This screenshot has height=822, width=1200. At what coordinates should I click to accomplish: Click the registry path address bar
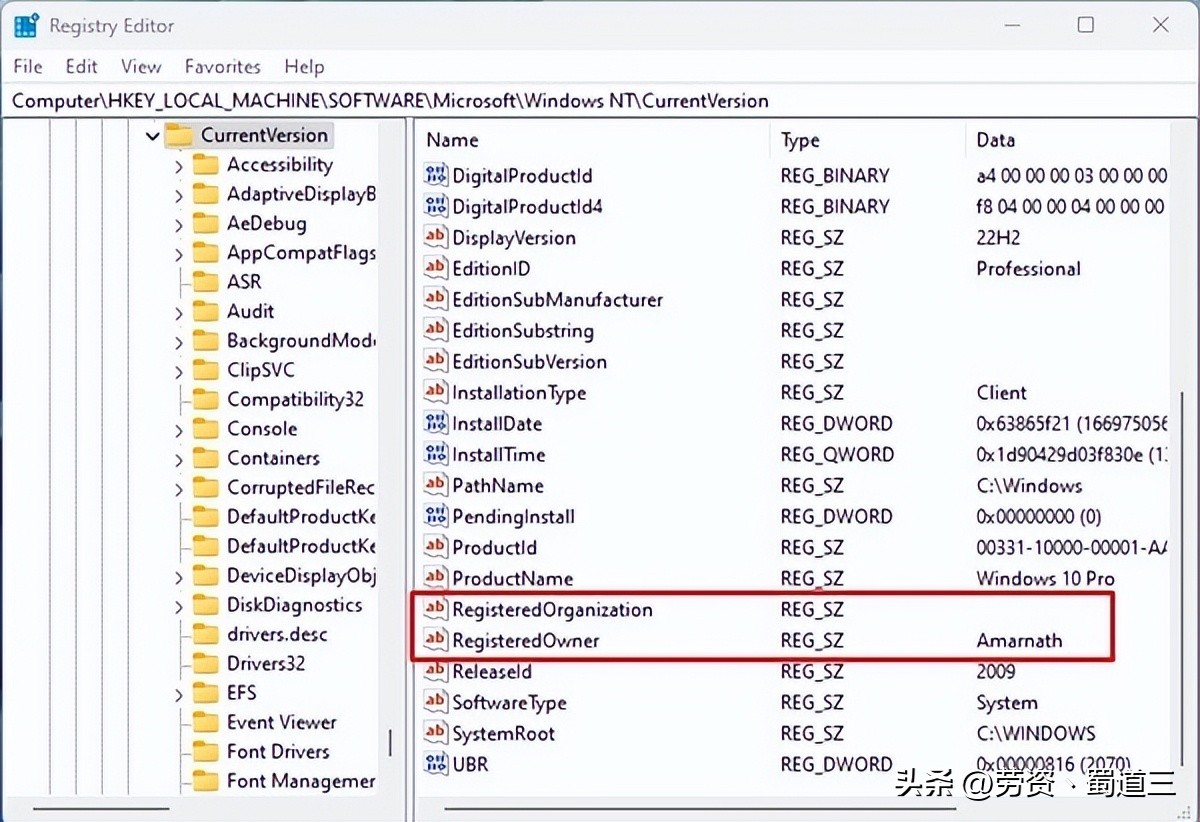(400, 100)
